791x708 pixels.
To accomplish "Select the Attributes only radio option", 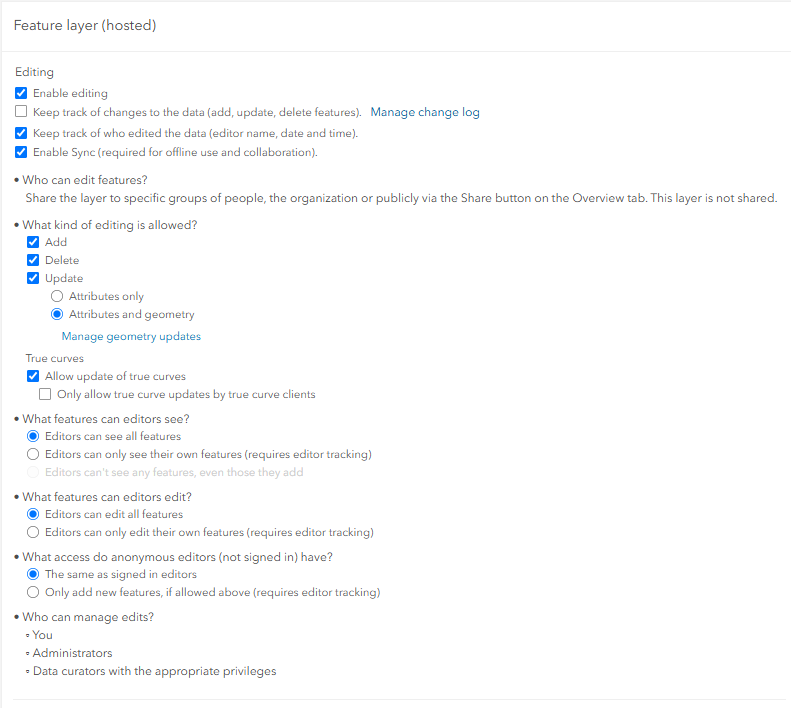I will pyautogui.click(x=57, y=296).
